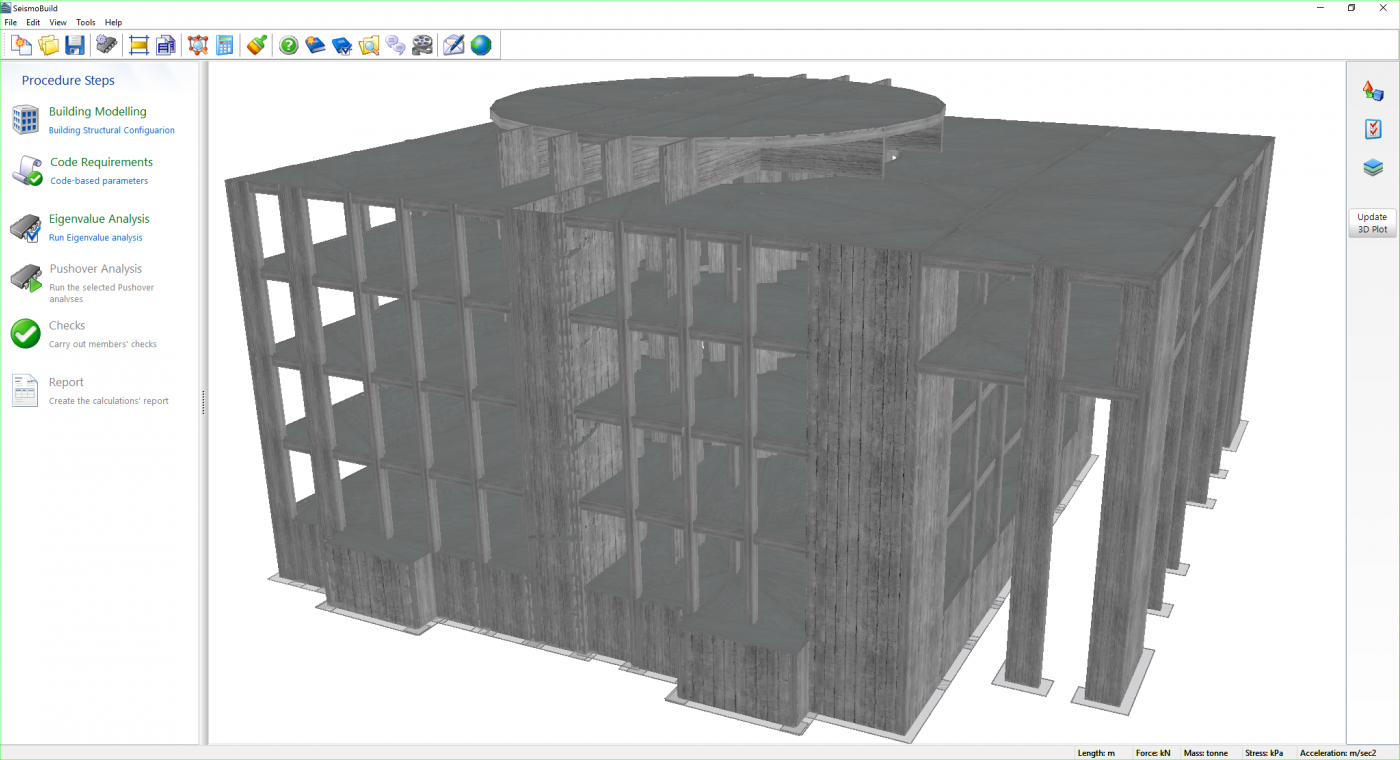This screenshot has width=1400, height=760.
Task: Open the Checks procedure step
Action: tap(67, 326)
